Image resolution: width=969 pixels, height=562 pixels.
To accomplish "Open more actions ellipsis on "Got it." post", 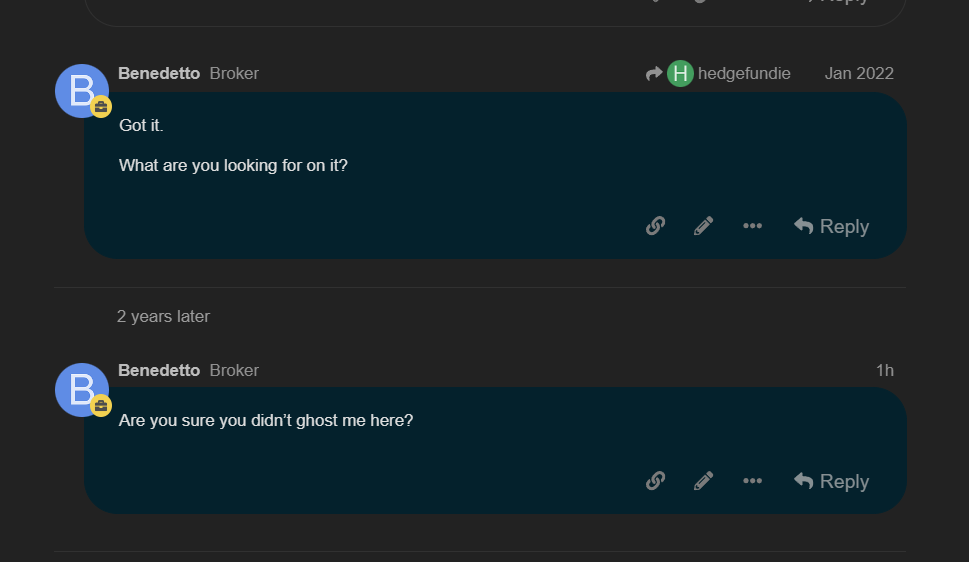I will click(752, 226).
